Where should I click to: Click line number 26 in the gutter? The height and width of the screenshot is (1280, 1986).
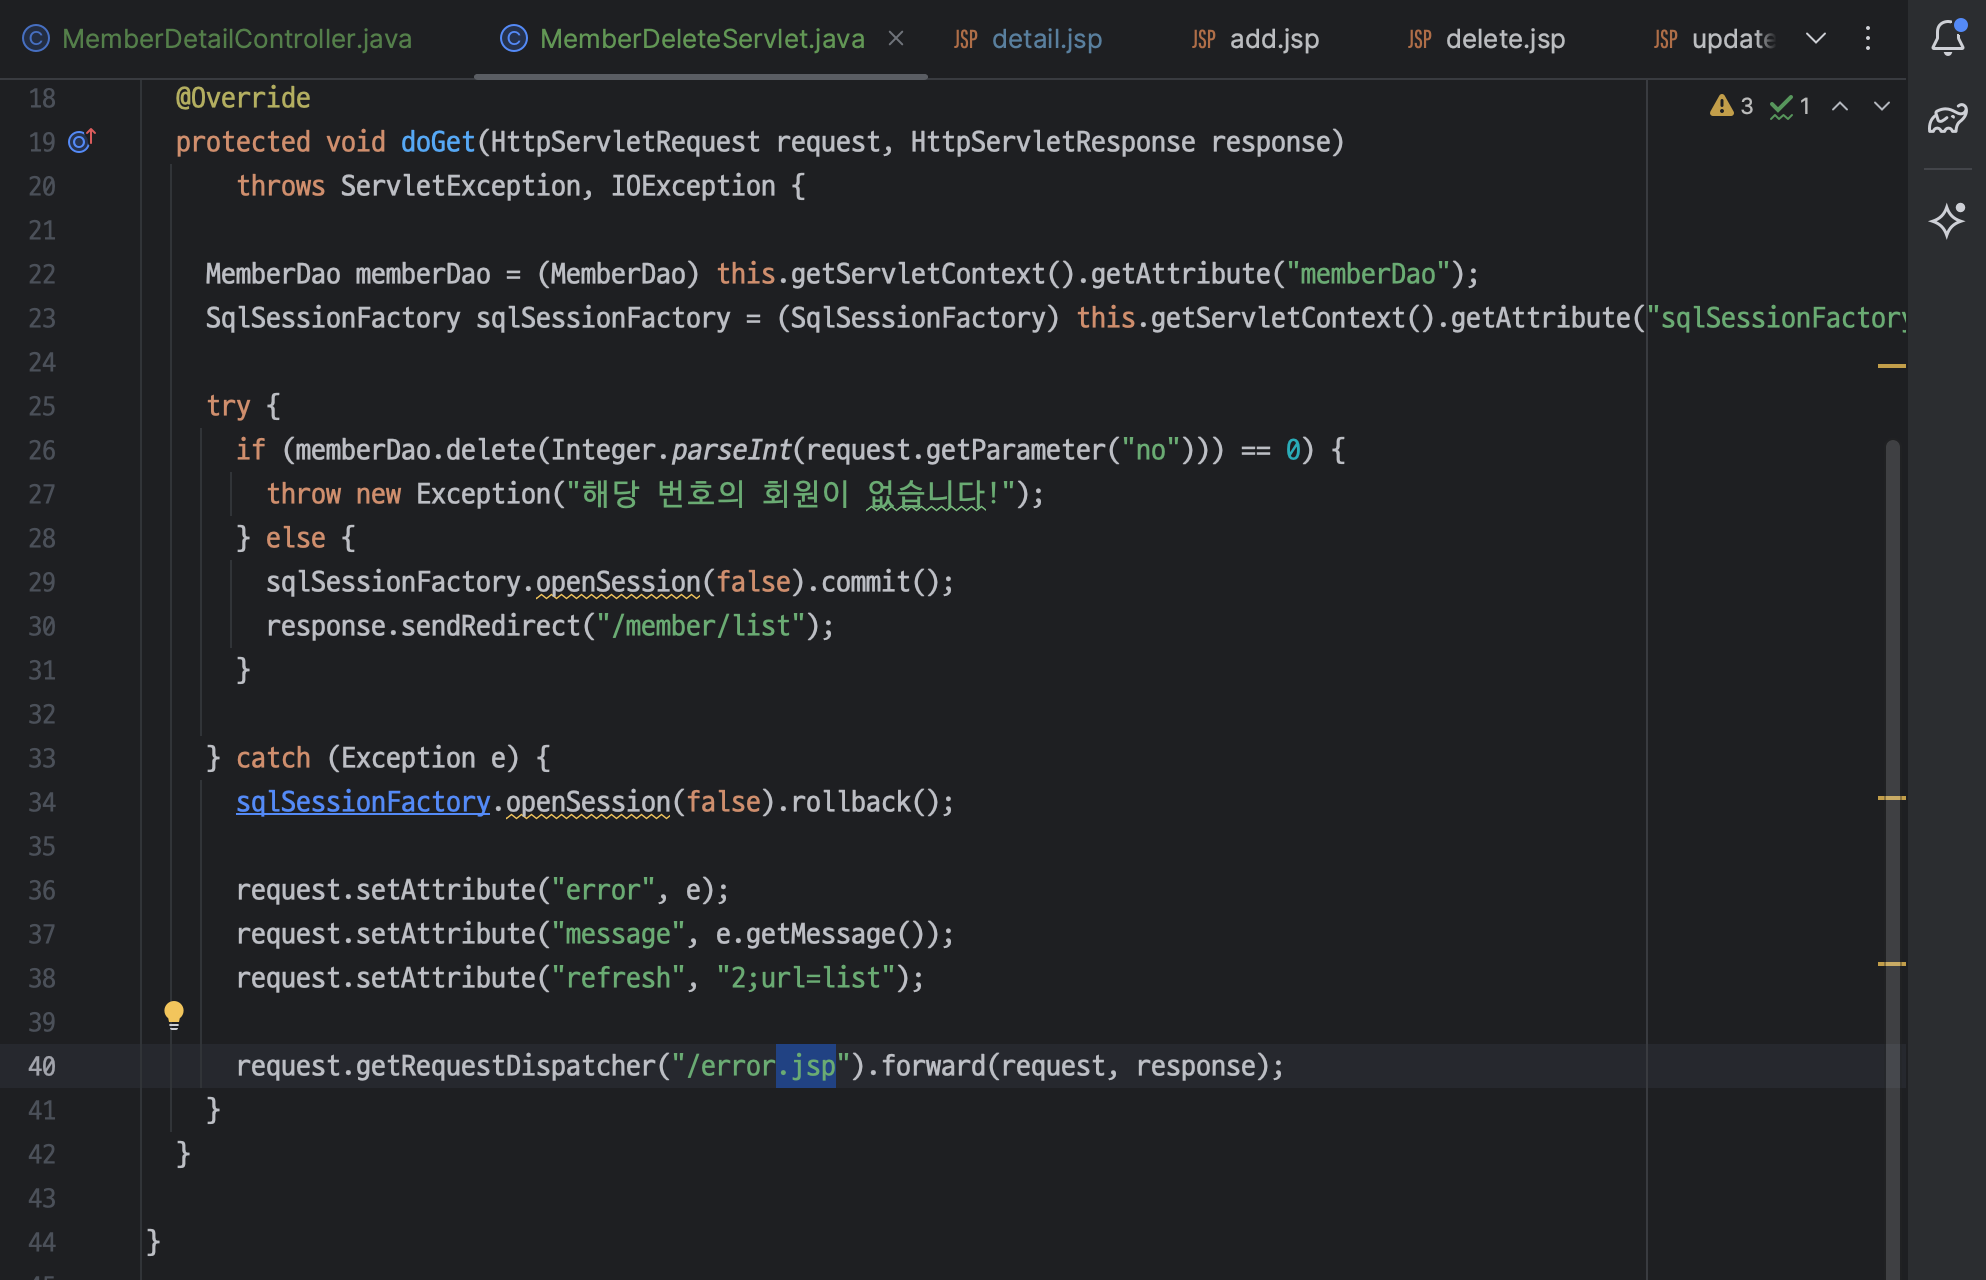pos(42,451)
